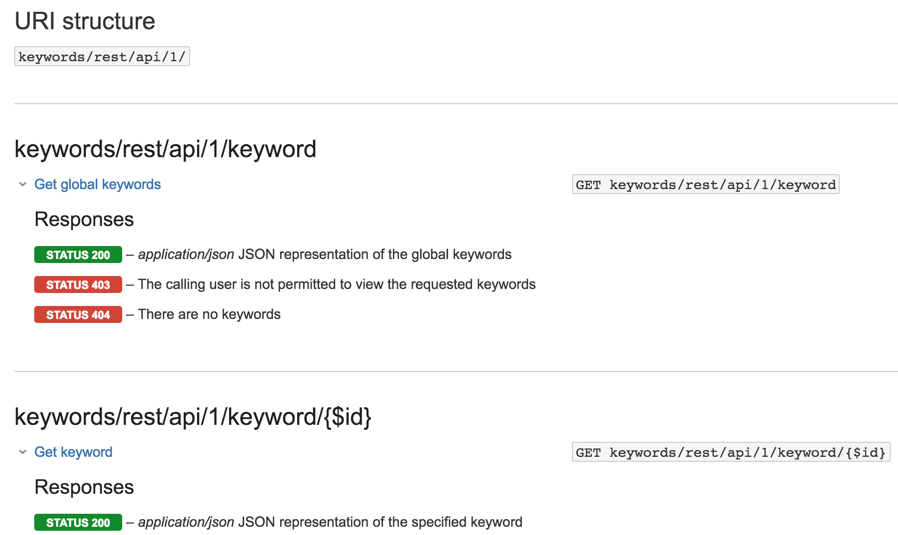Click the text 'There are no keywords'

(209, 314)
